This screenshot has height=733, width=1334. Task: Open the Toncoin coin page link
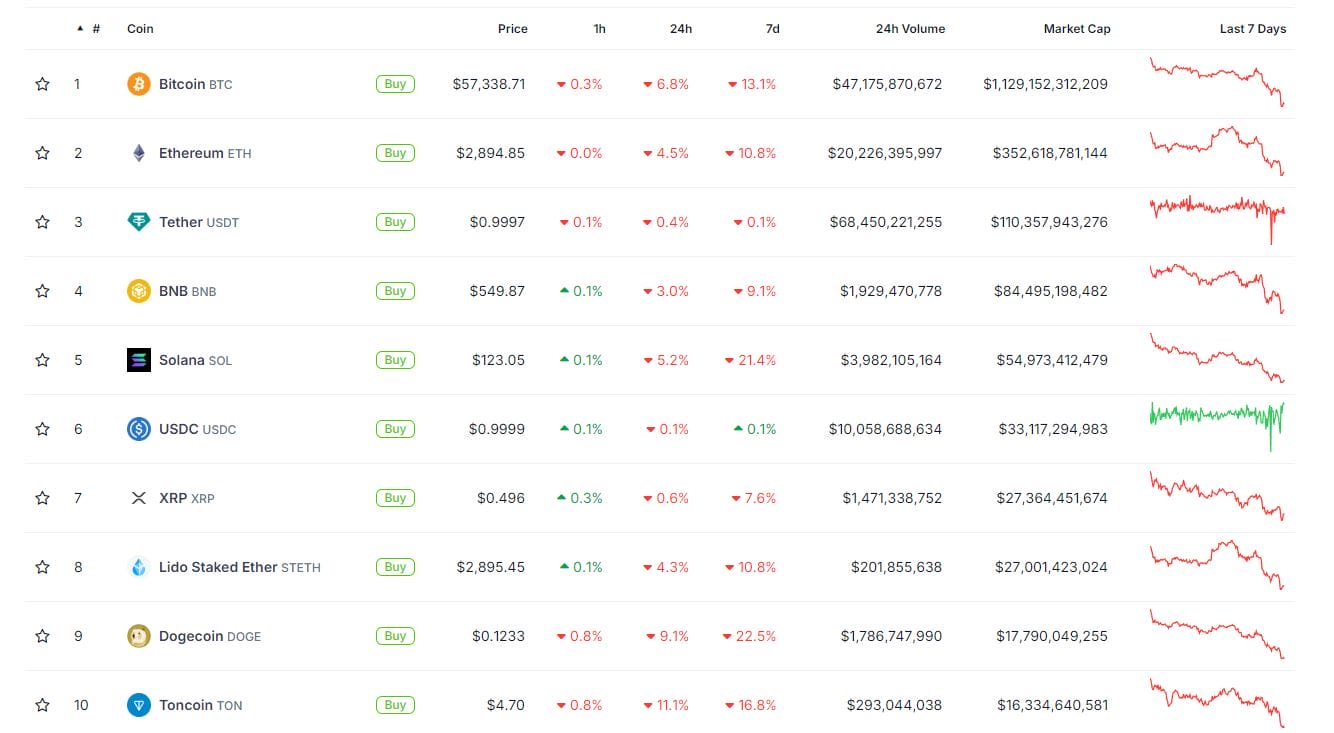200,705
